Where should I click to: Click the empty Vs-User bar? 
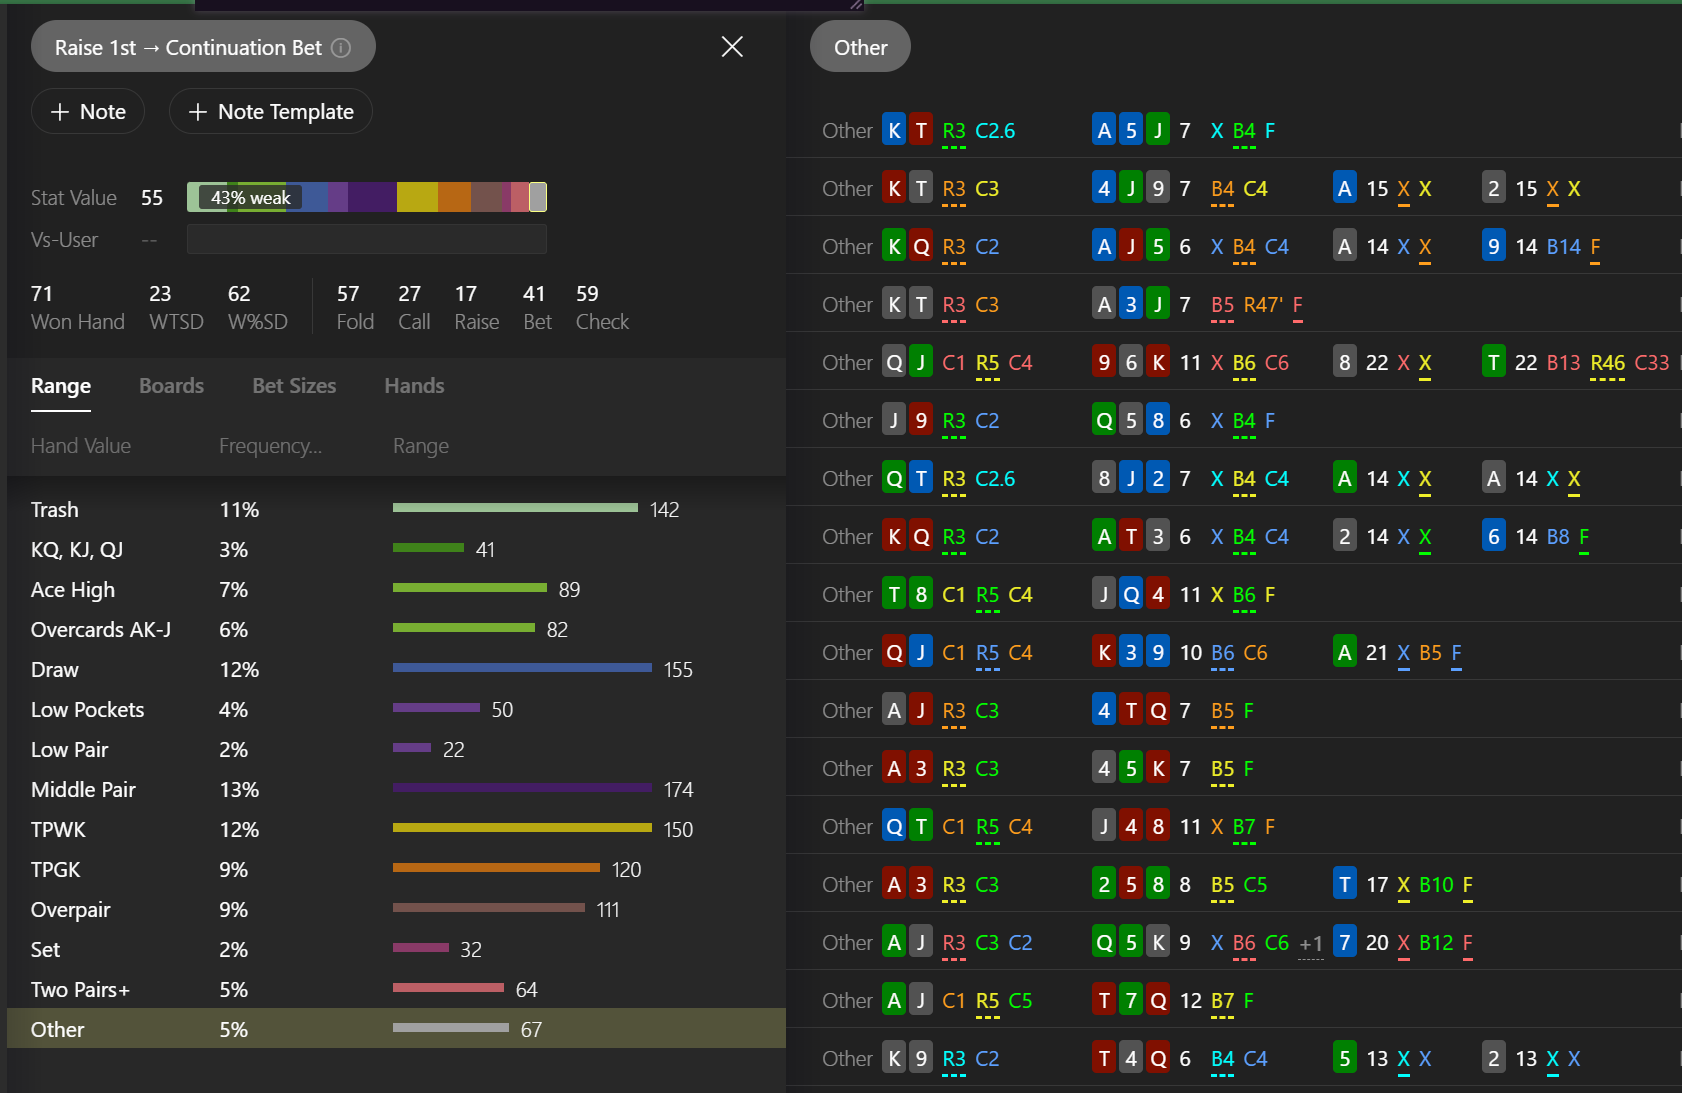pos(366,239)
